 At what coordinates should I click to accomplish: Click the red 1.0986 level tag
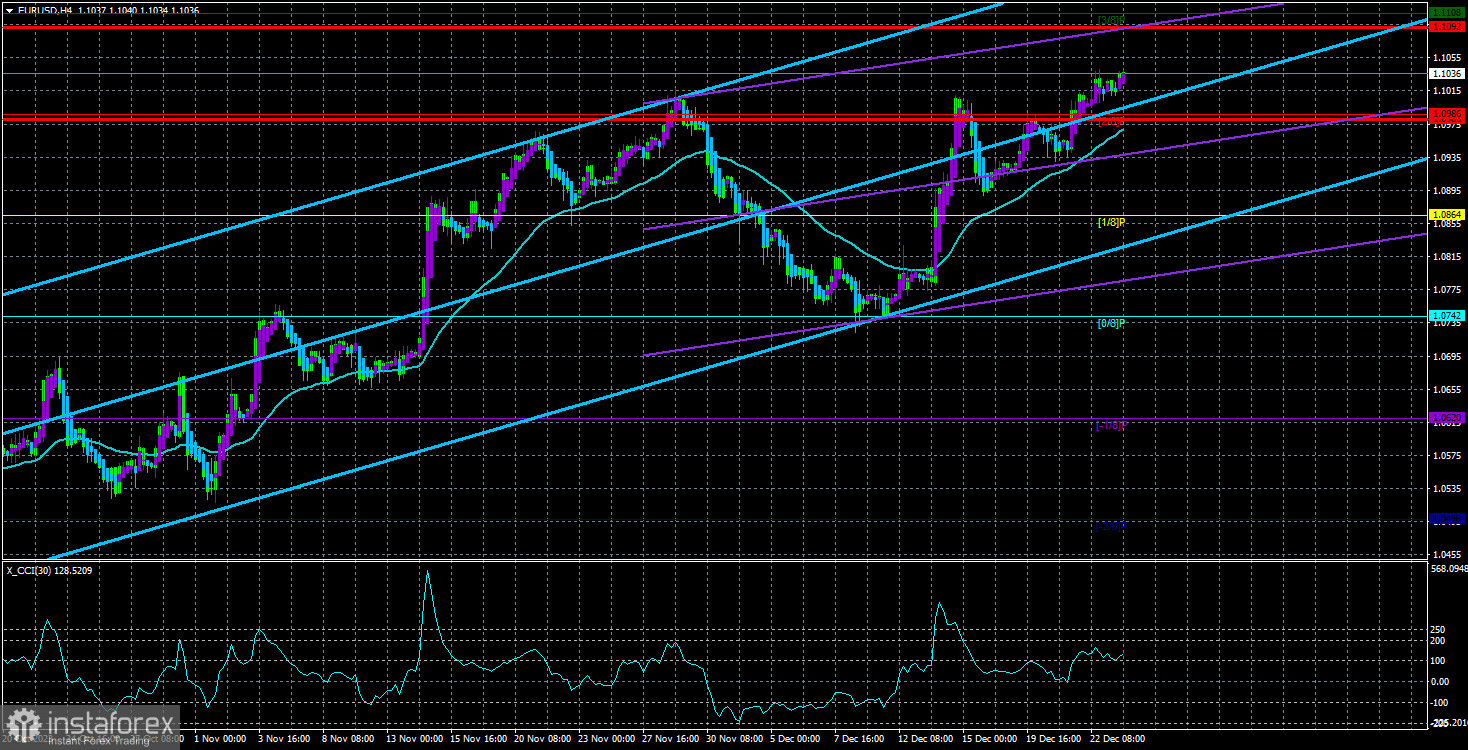click(x=1447, y=114)
